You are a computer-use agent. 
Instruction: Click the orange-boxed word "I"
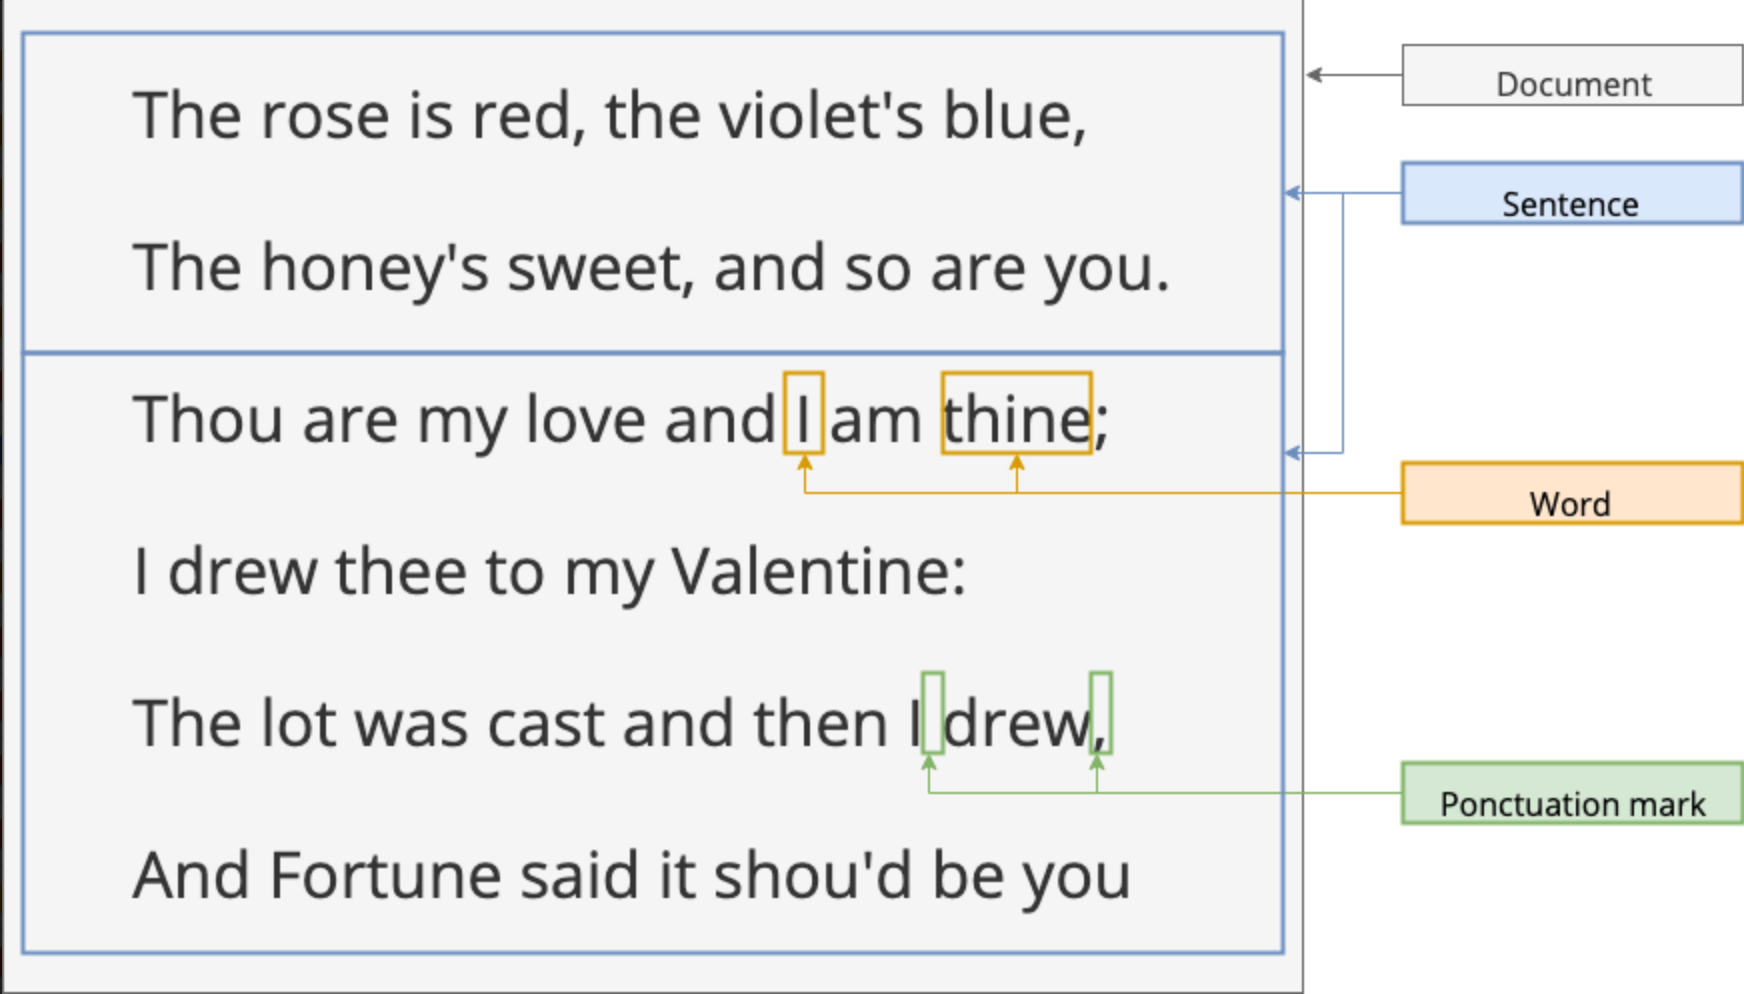point(804,413)
